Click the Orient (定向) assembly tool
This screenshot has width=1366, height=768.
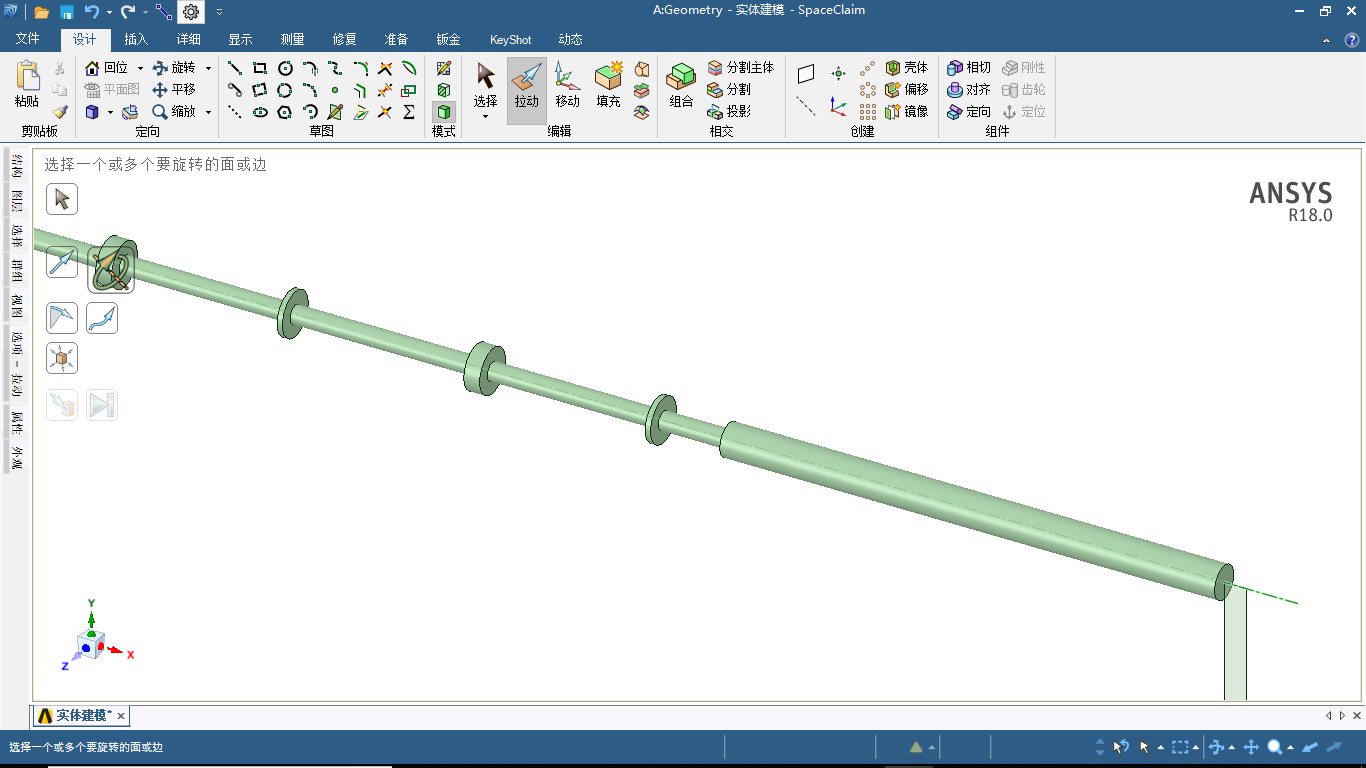(969, 112)
